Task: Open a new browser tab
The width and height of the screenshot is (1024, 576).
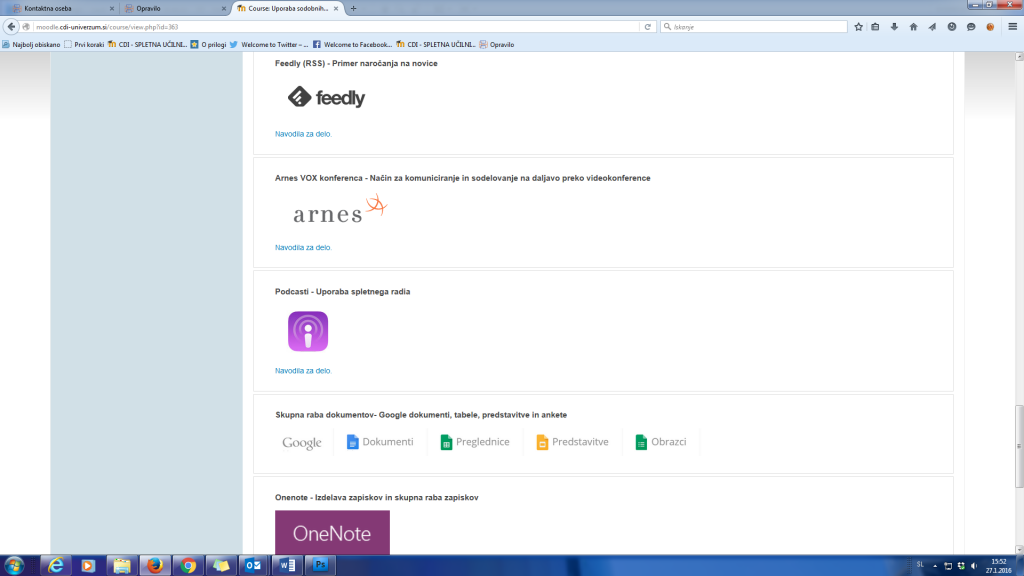Action: pyautogui.click(x=353, y=8)
